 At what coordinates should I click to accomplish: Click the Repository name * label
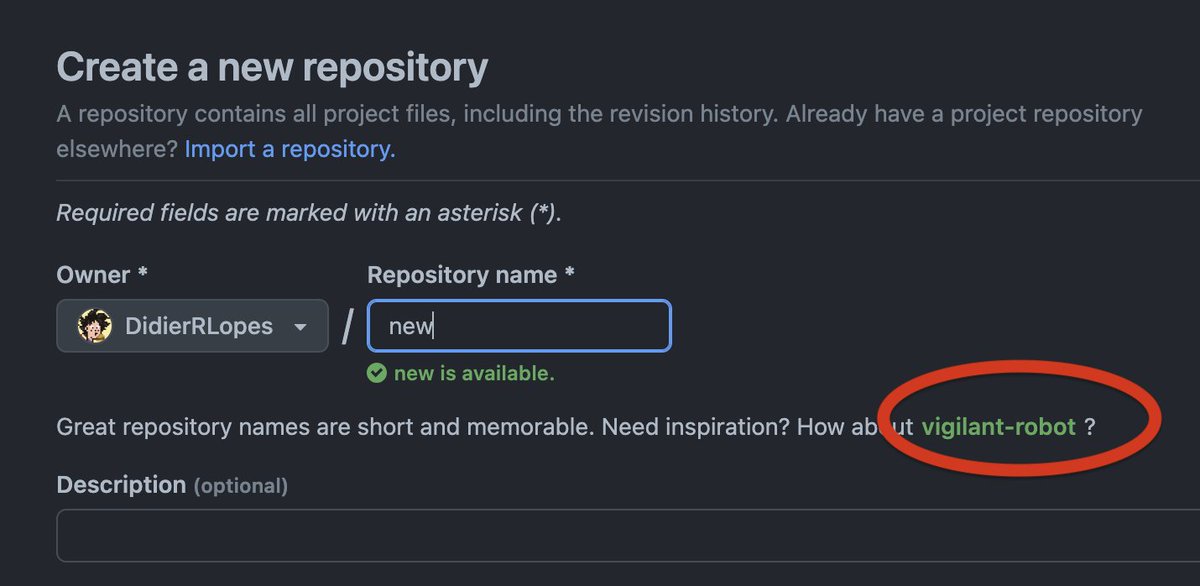pos(471,275)
